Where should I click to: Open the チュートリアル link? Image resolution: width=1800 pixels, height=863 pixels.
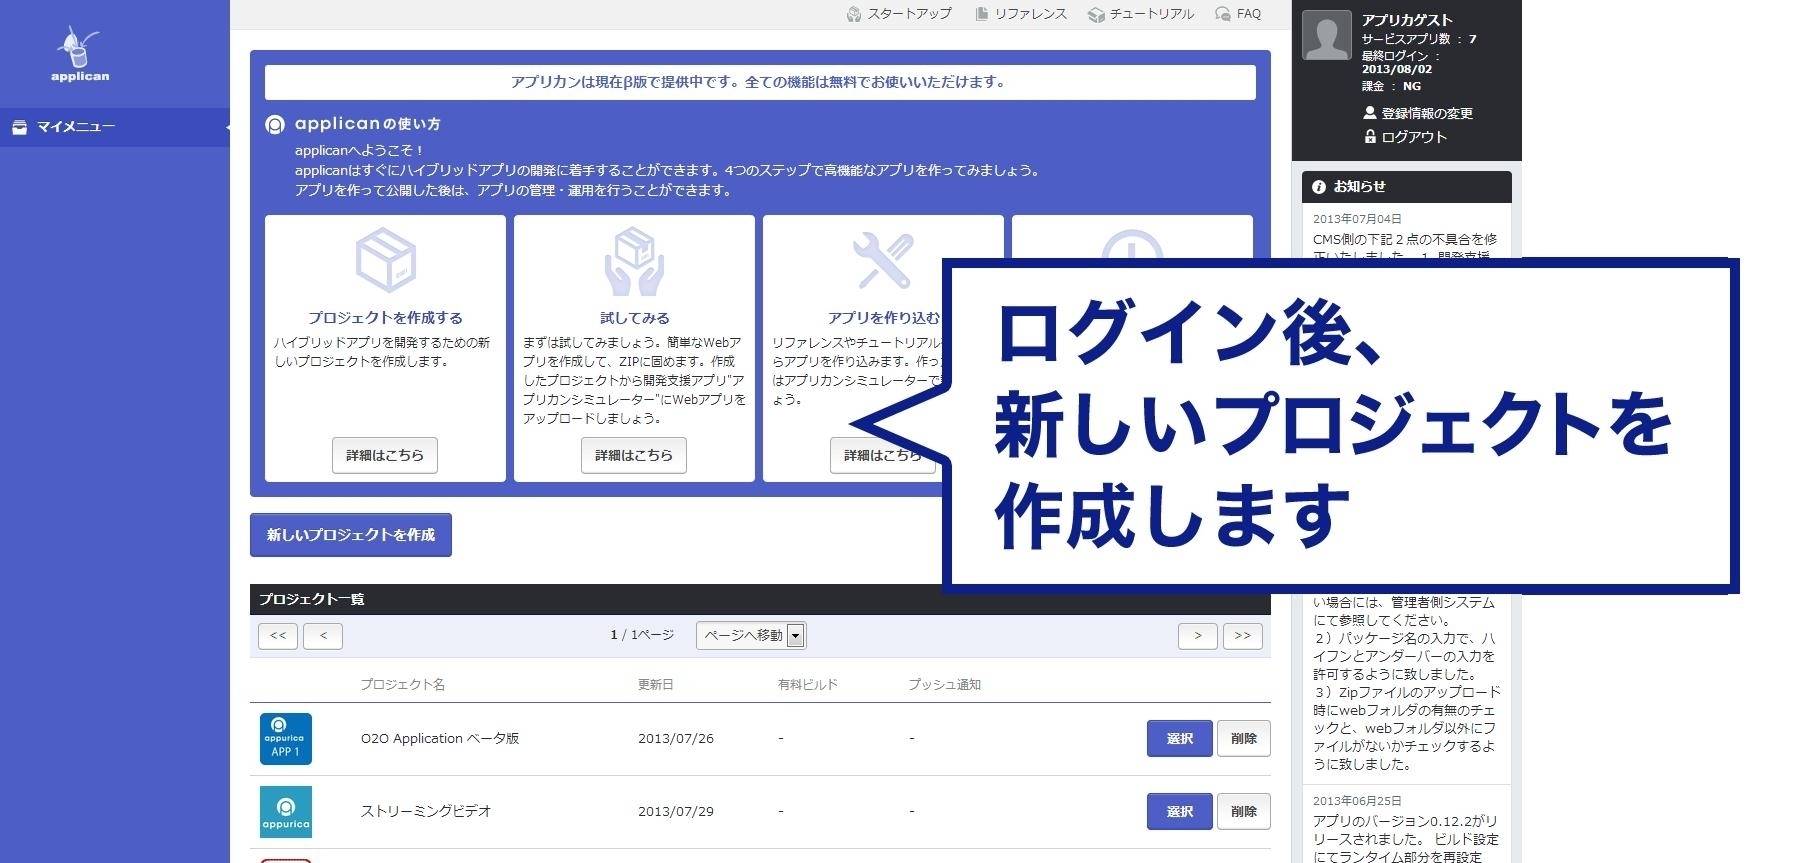[x=1151, y=14]
